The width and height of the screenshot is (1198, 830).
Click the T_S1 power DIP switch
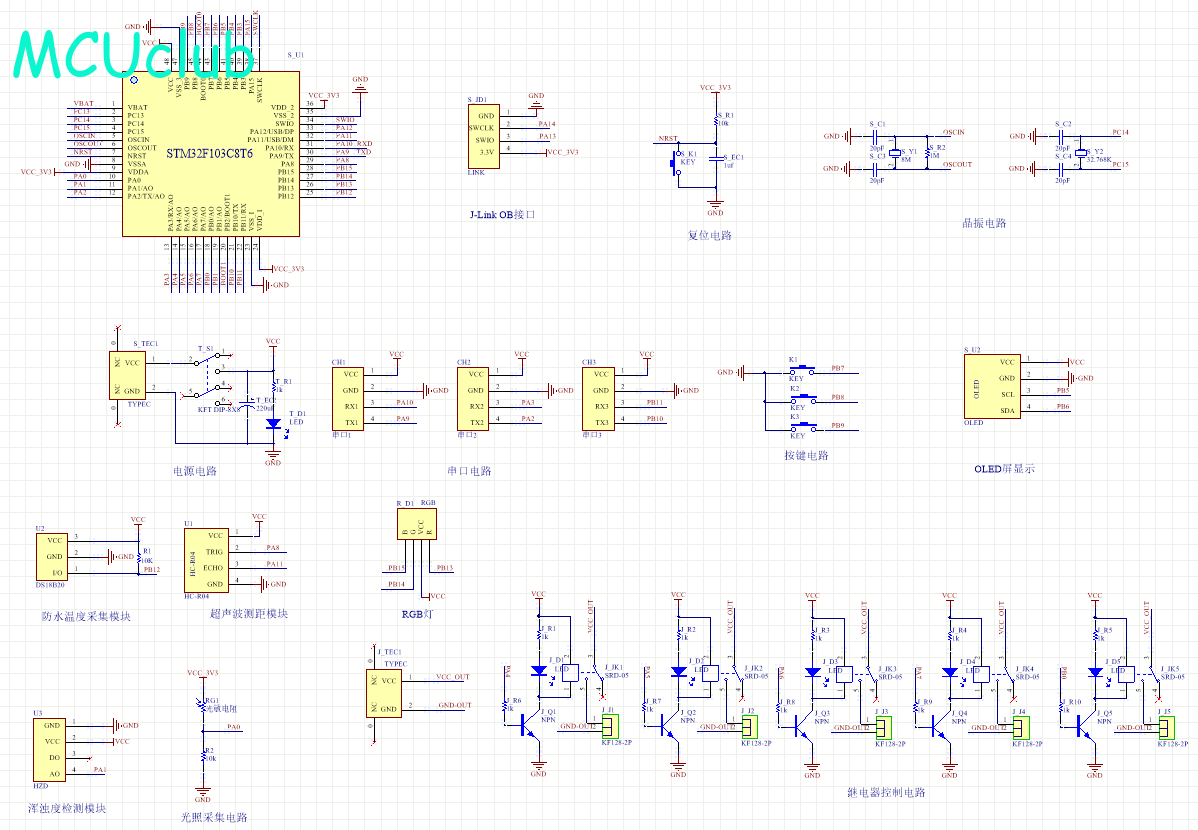[210, 378]
